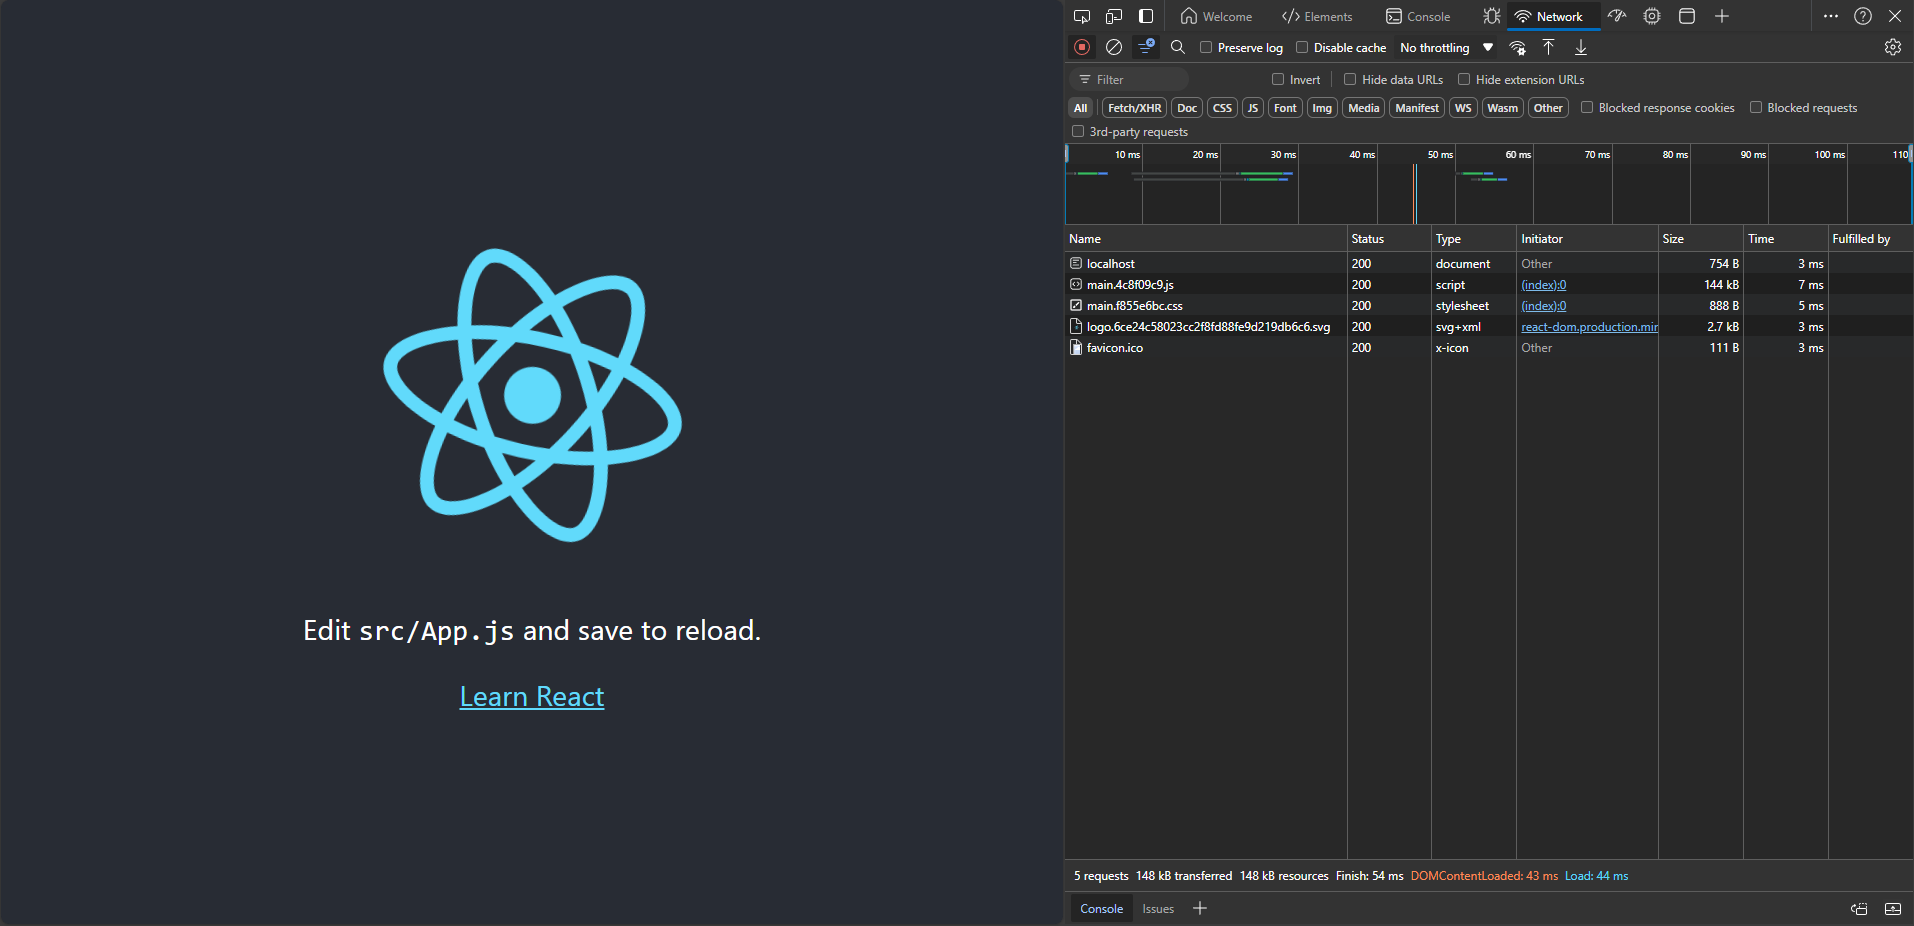
Task: Check Hide extension URLs checkbox
Action: [x=1464, y=79]
